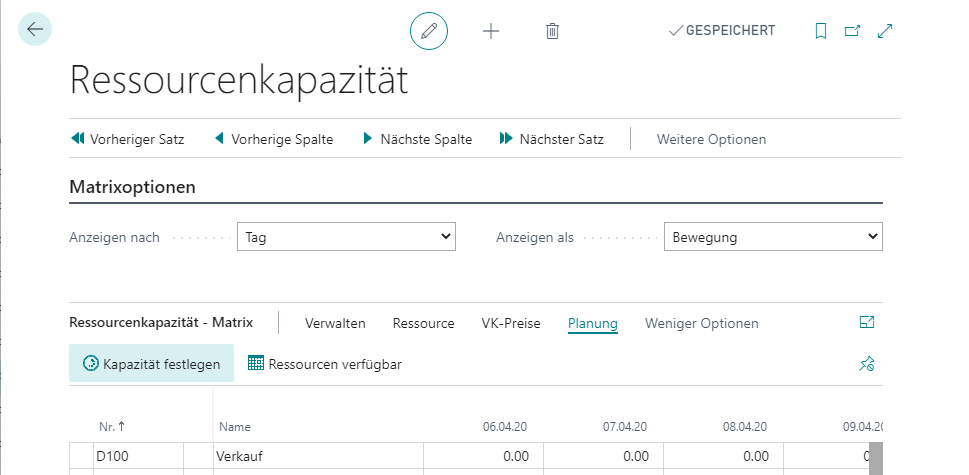Open the Anzeigen nach dropdown

pos(346,237)
